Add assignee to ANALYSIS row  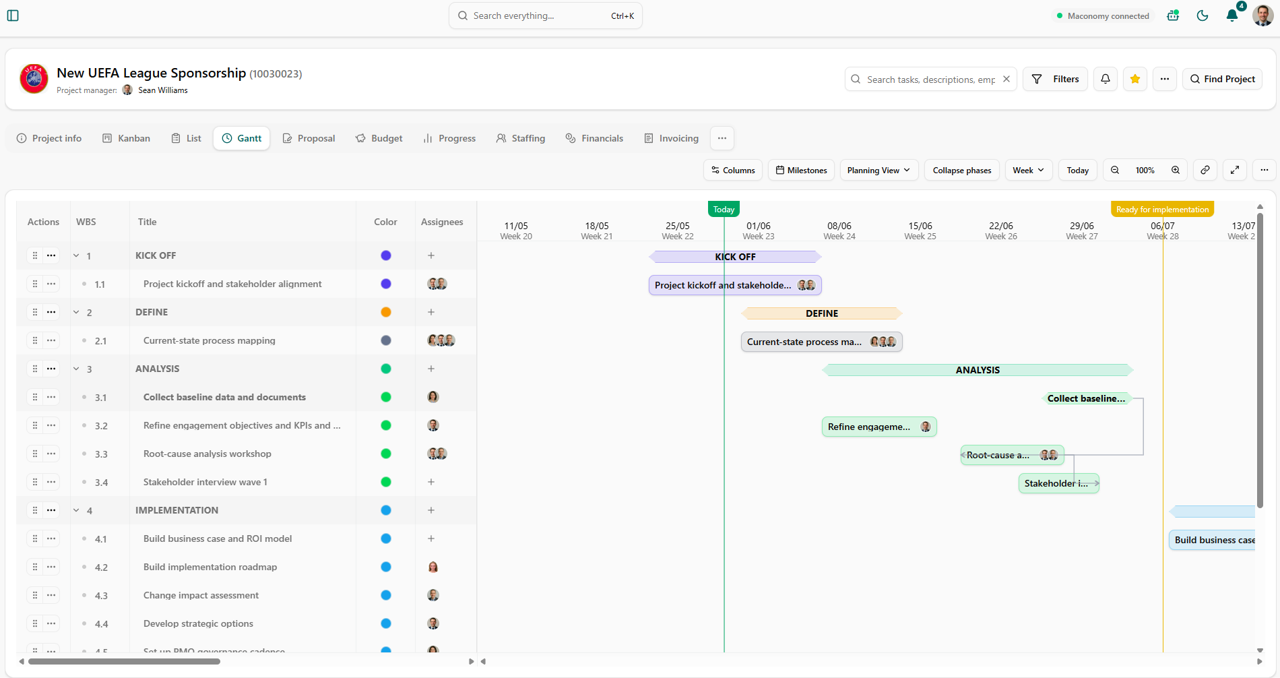[431, 369]
